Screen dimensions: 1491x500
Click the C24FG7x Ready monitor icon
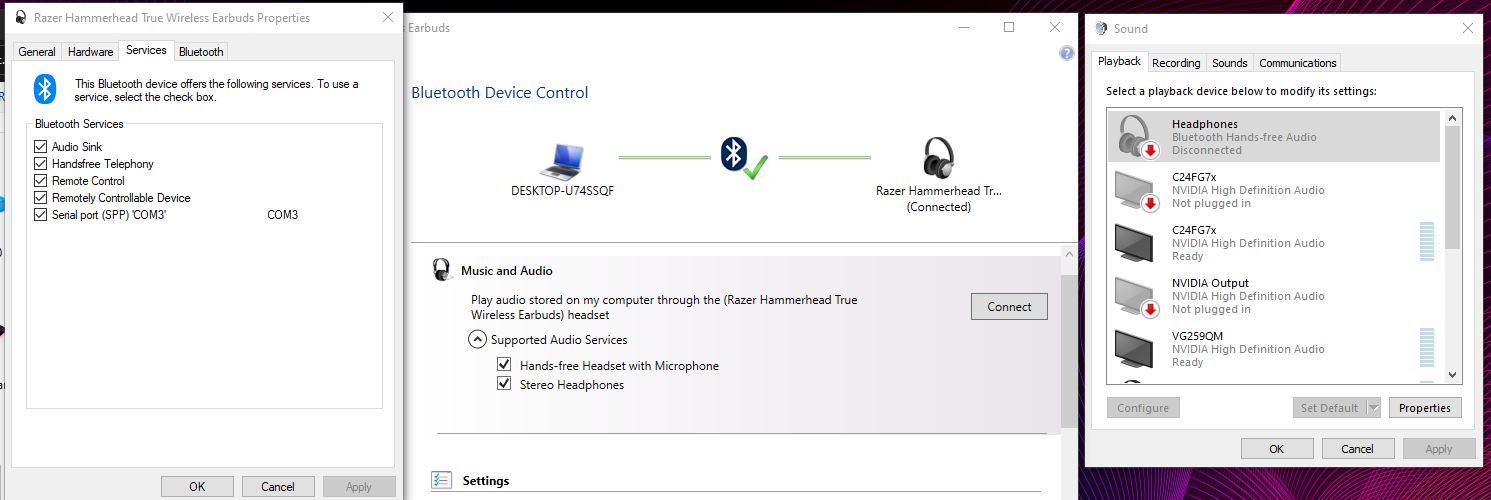click(1134, 243)
